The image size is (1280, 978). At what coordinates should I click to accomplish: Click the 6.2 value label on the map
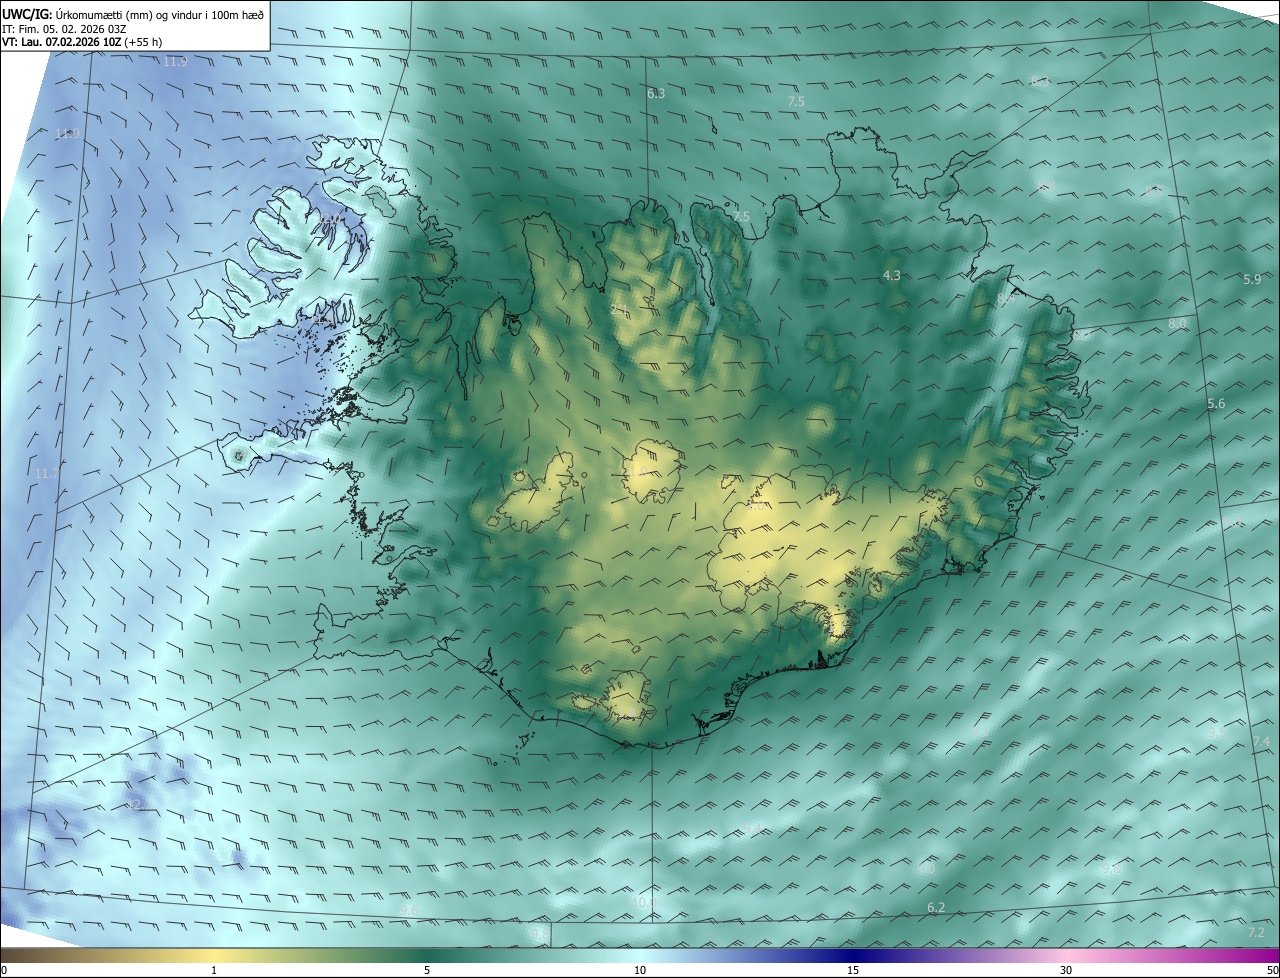tap(936, 908)
